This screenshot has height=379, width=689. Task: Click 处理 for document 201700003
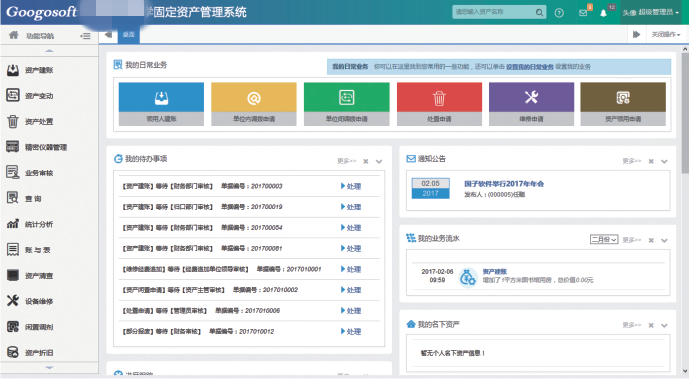coord(351,186)
